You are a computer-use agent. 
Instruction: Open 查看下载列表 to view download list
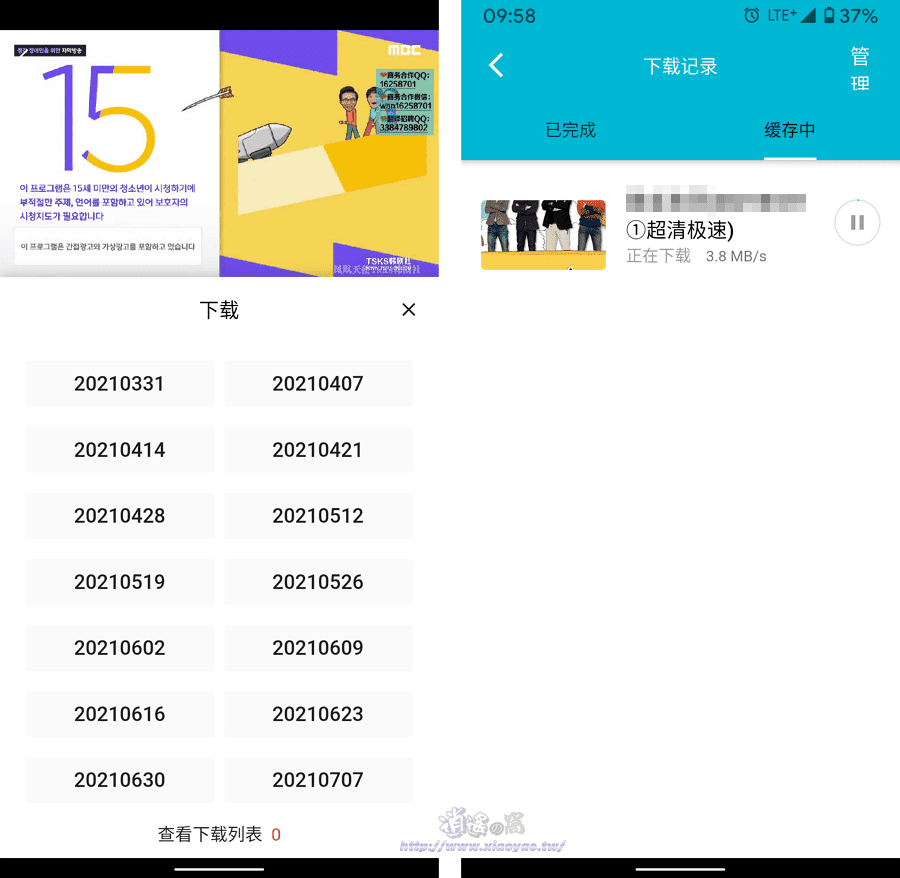click(212, 832)
